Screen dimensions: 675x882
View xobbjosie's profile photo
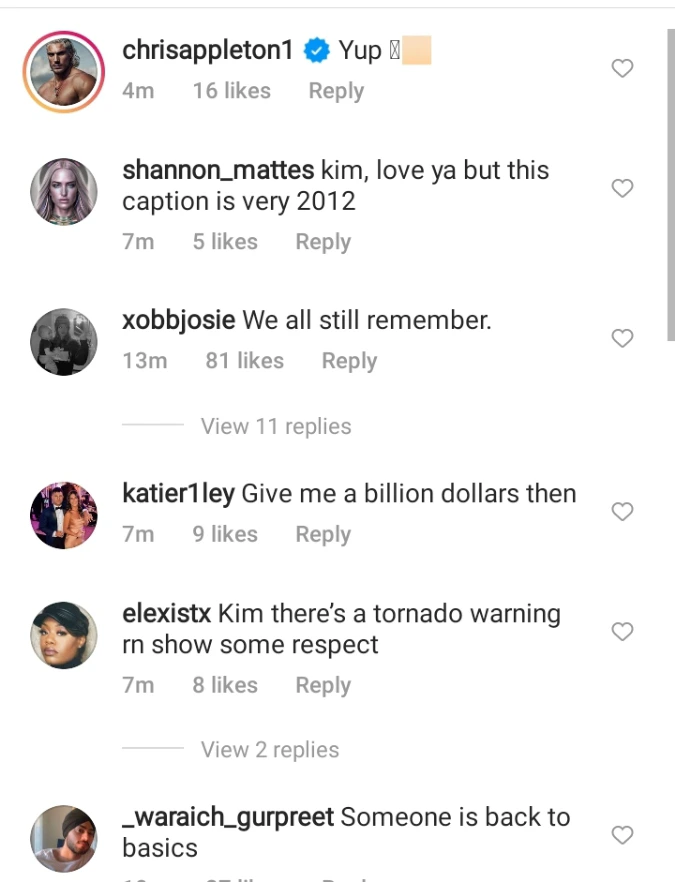click(x=63, y=341)
